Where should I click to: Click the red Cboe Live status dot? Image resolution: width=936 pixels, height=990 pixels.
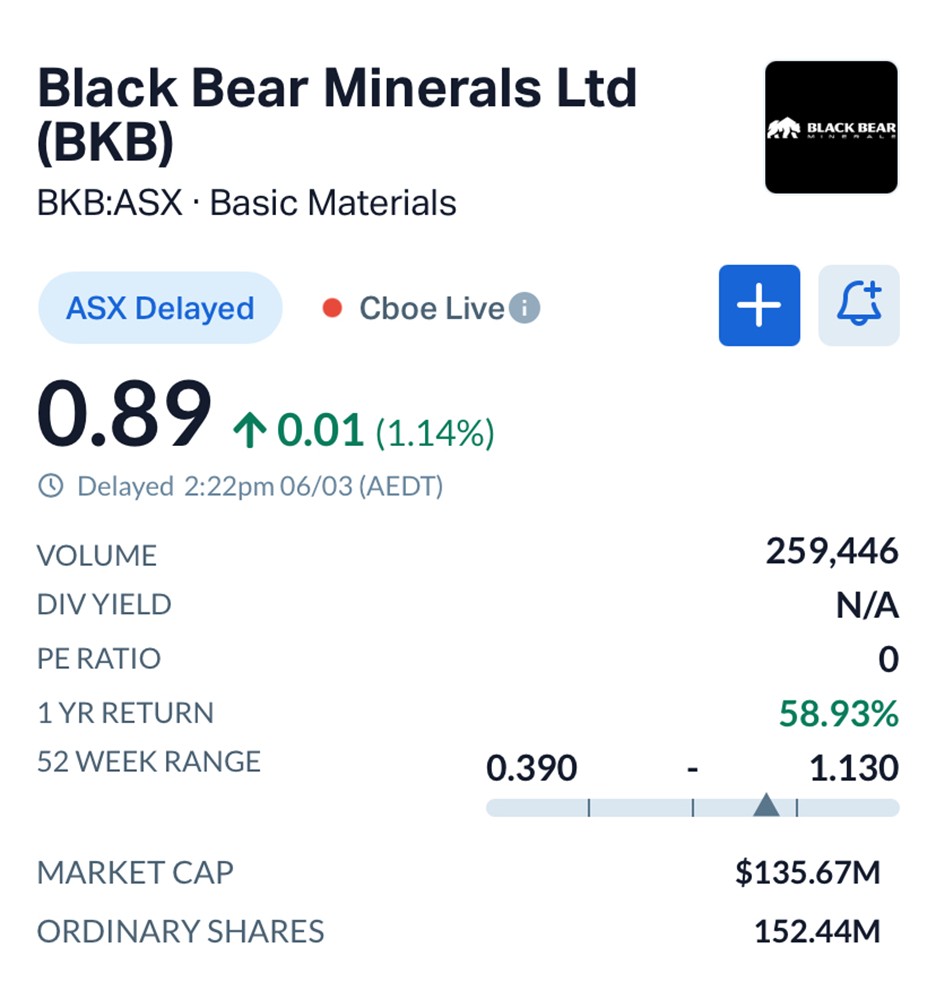coord(332,308)
